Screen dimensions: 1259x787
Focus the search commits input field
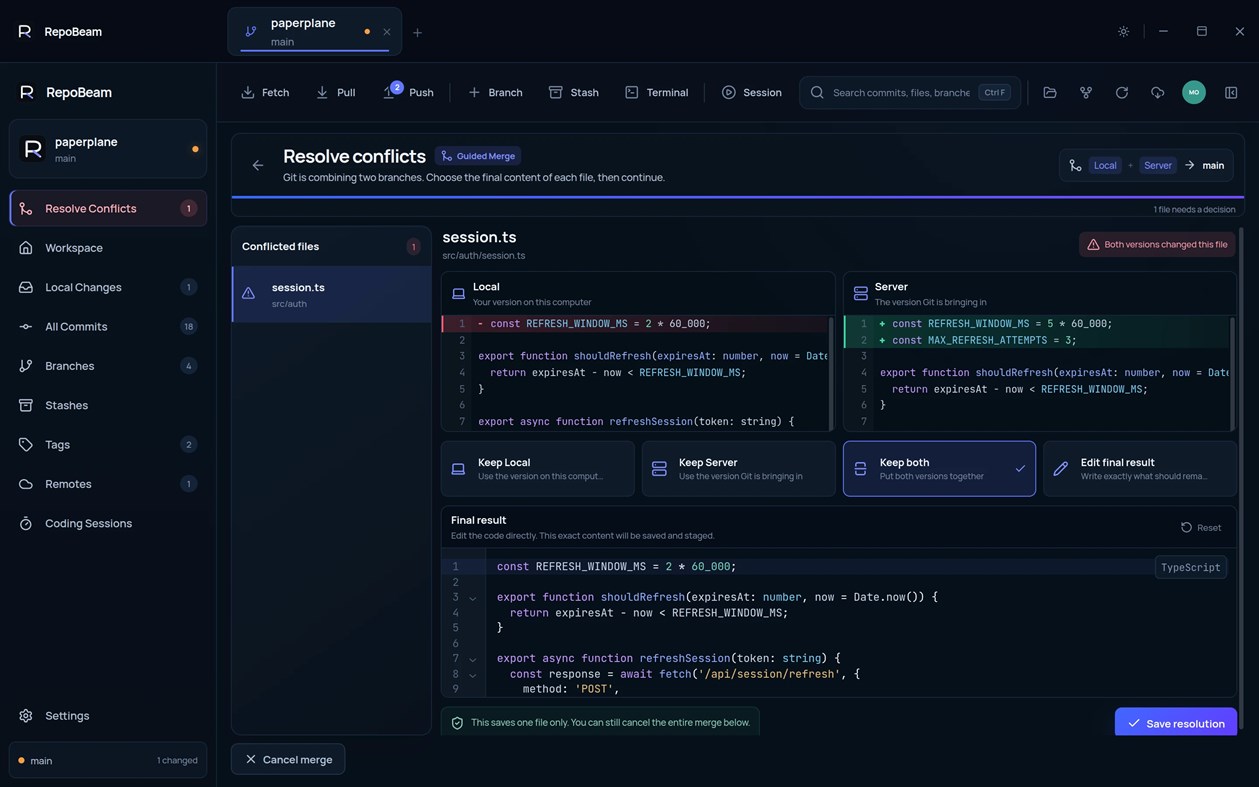(909, 92)
